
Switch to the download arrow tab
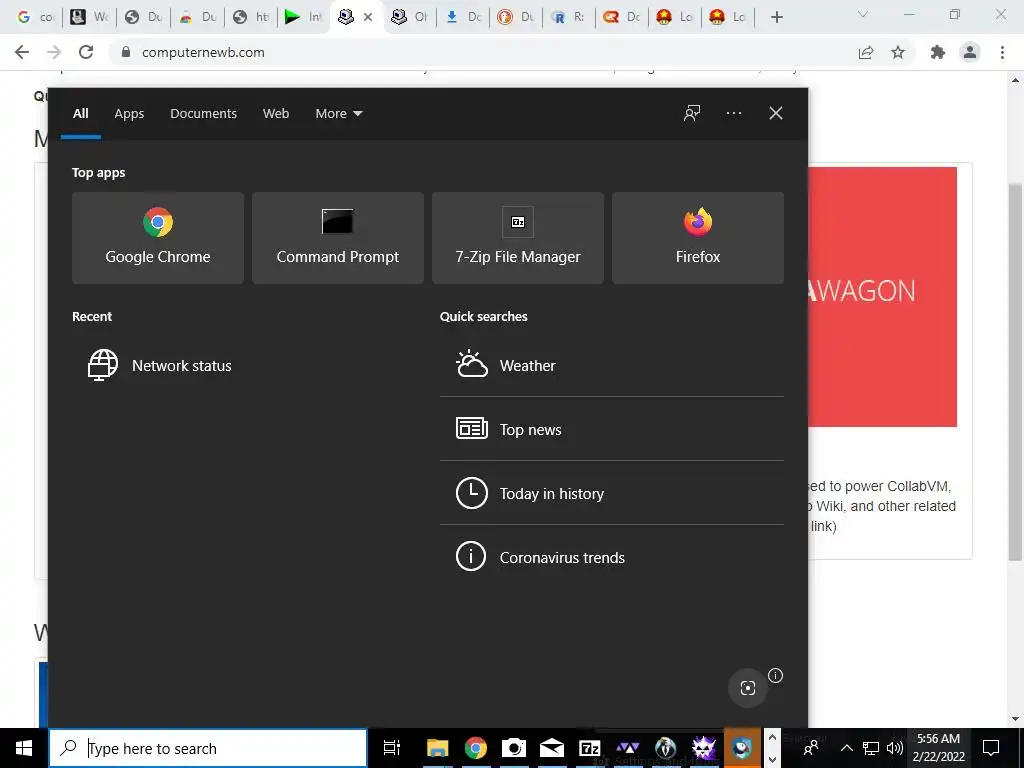464,17
